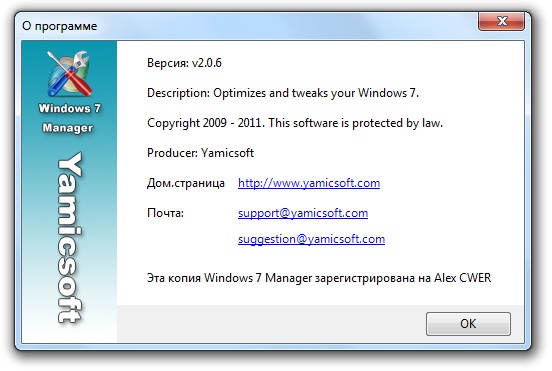The height and width of the screenshot is (371, 552).
Task: Click the Почта: label
Action: tap(165, 213)
